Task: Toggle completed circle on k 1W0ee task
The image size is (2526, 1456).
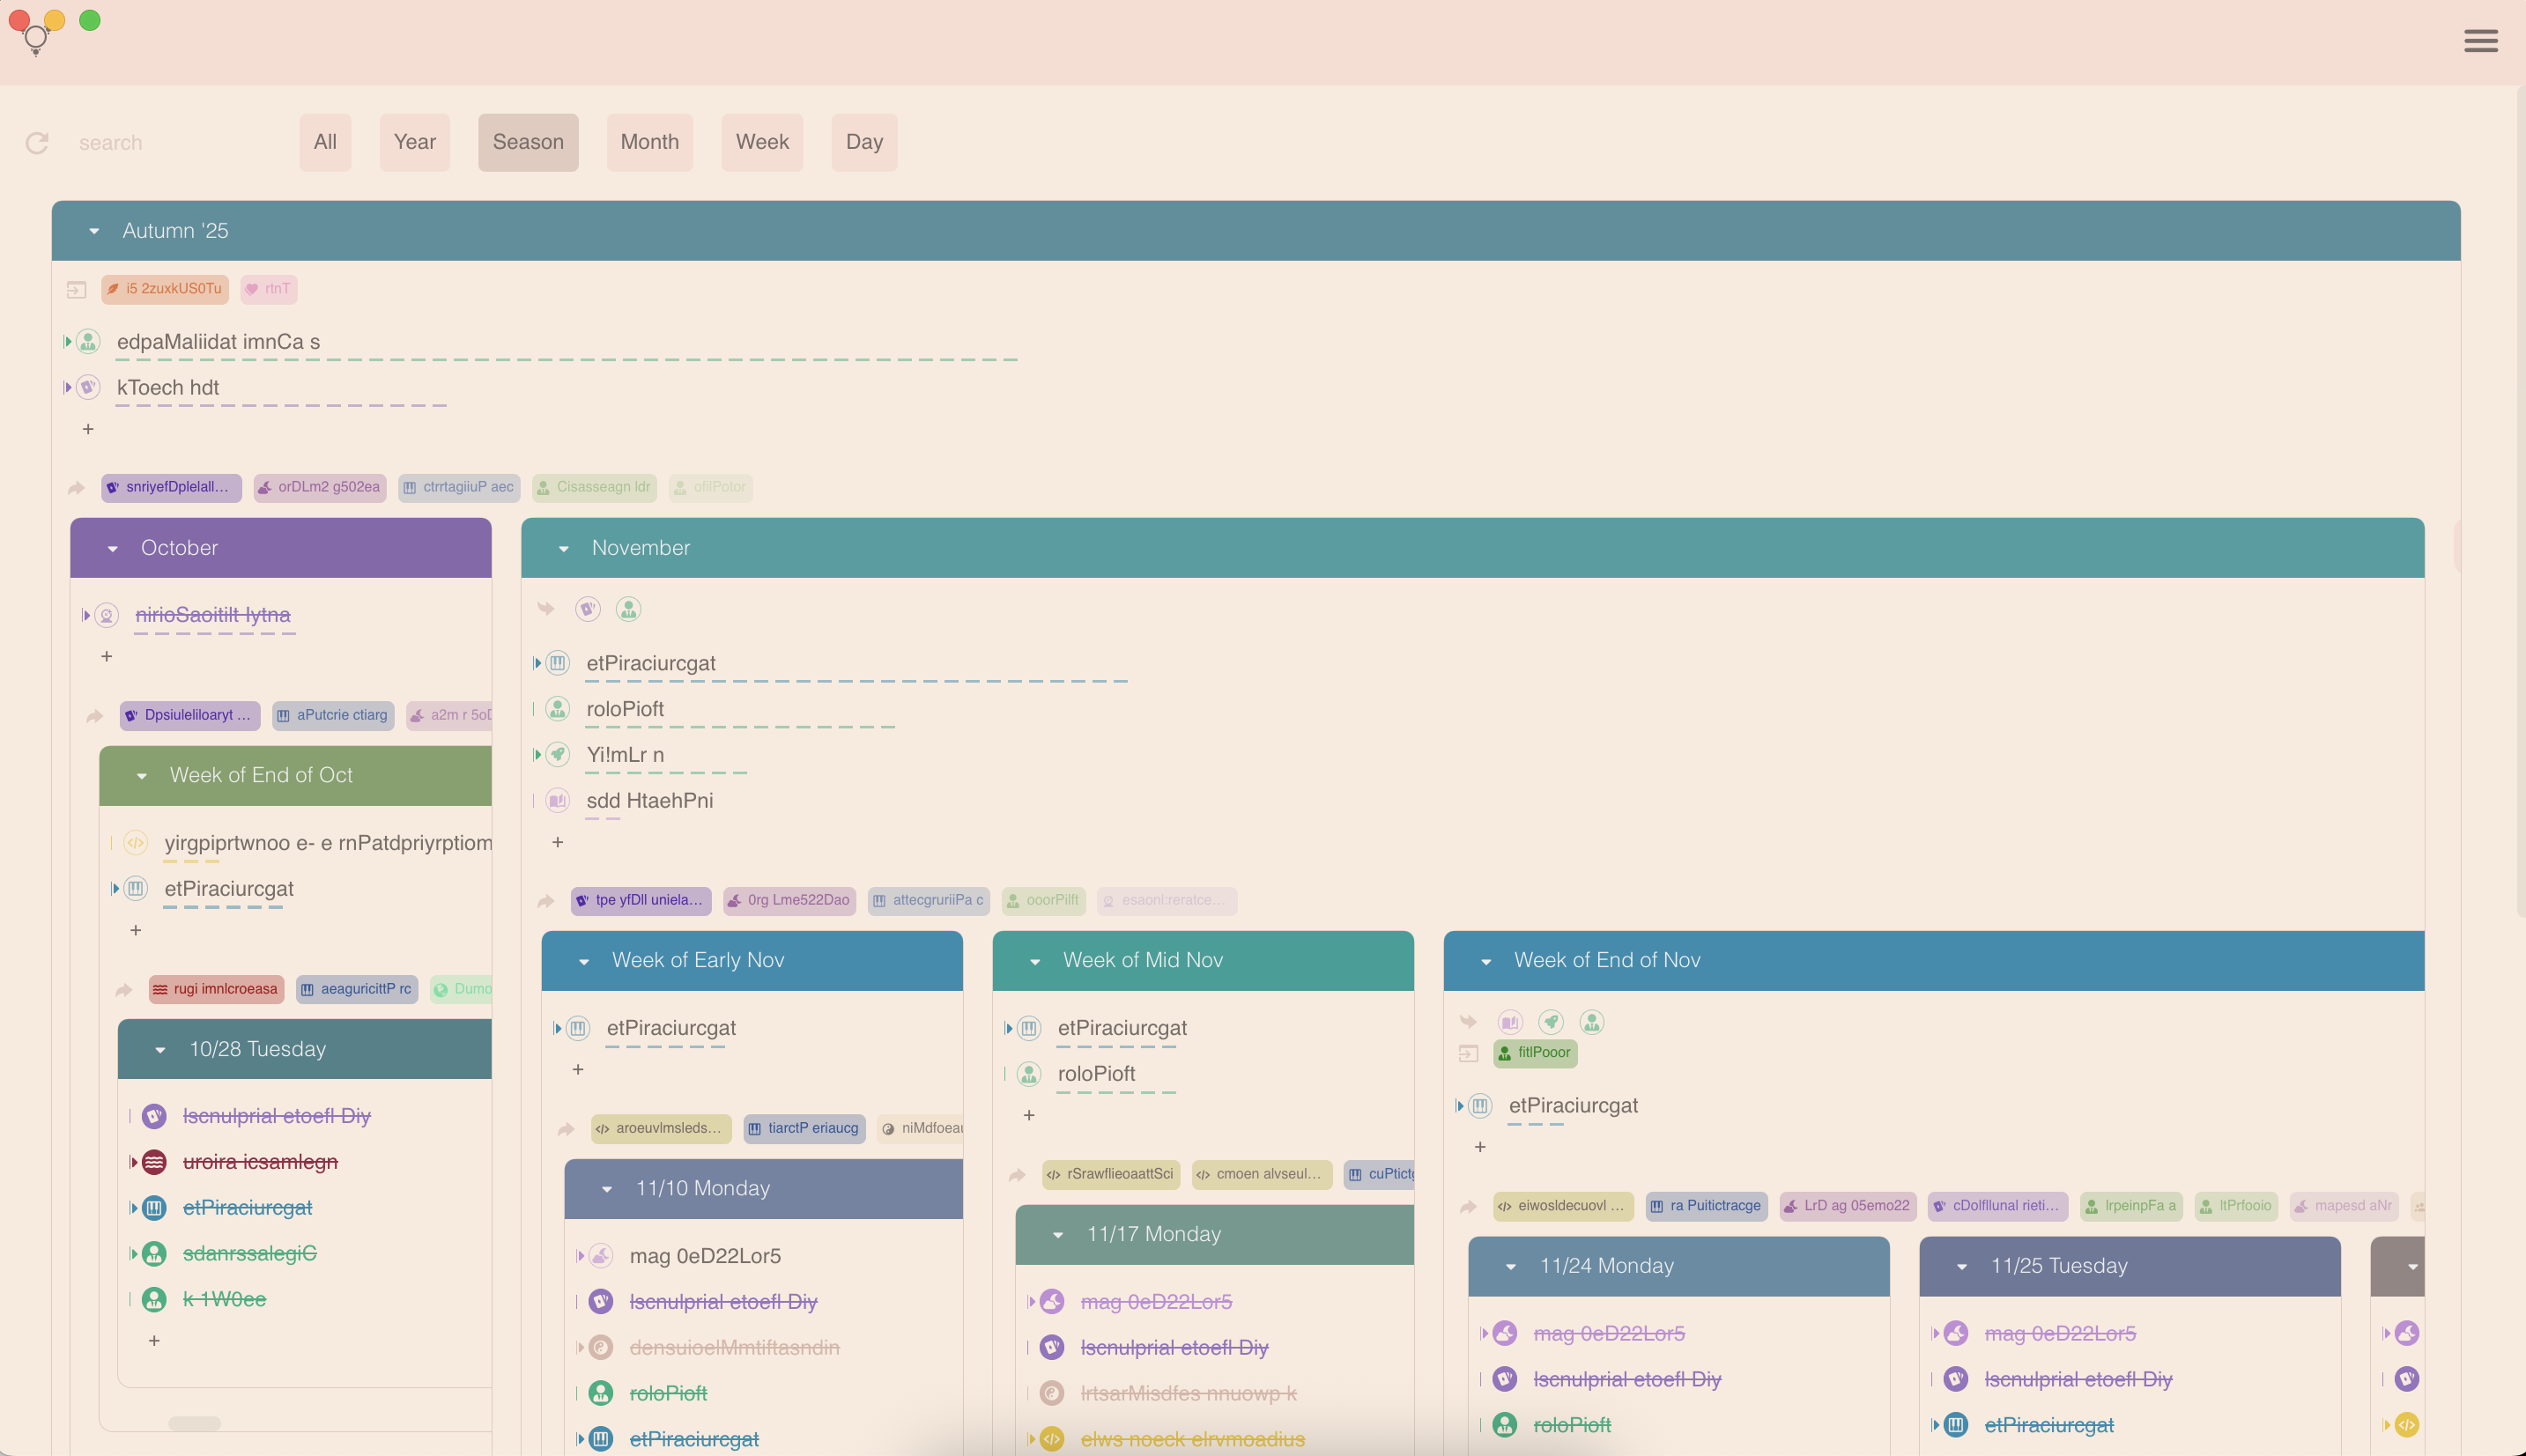Action: [x=154, y=1299]
